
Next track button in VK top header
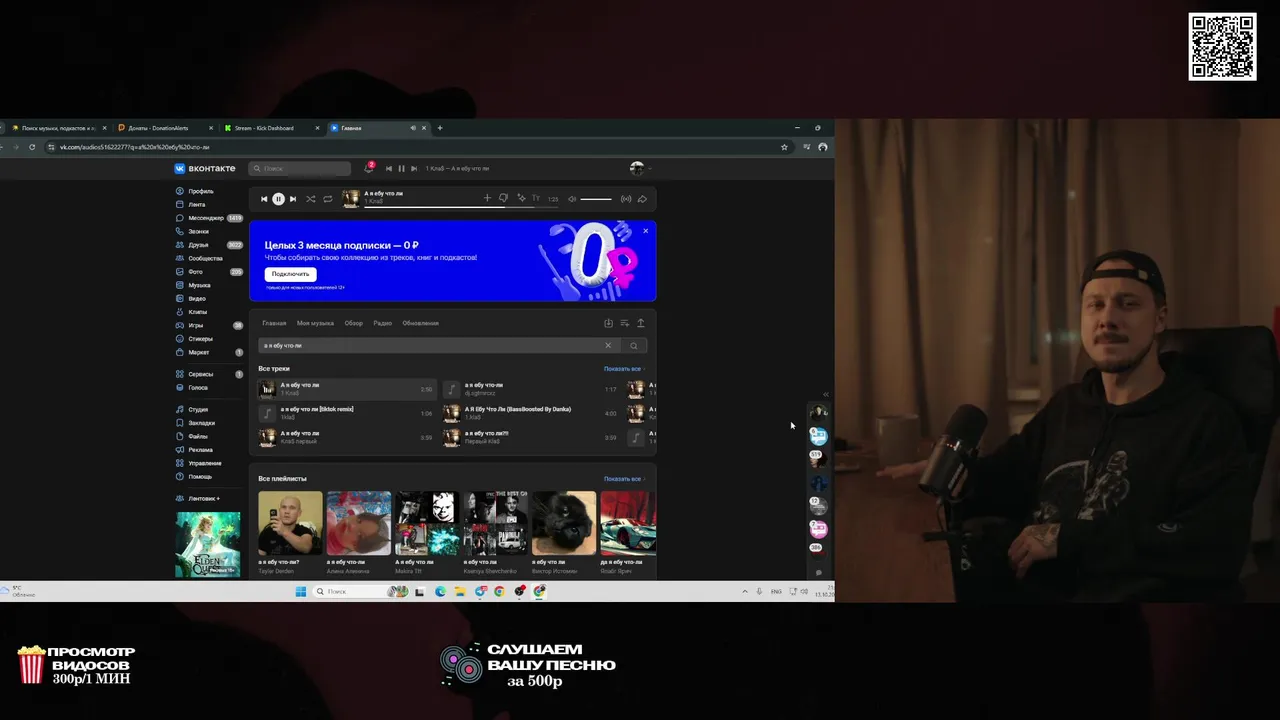(414, 168)
